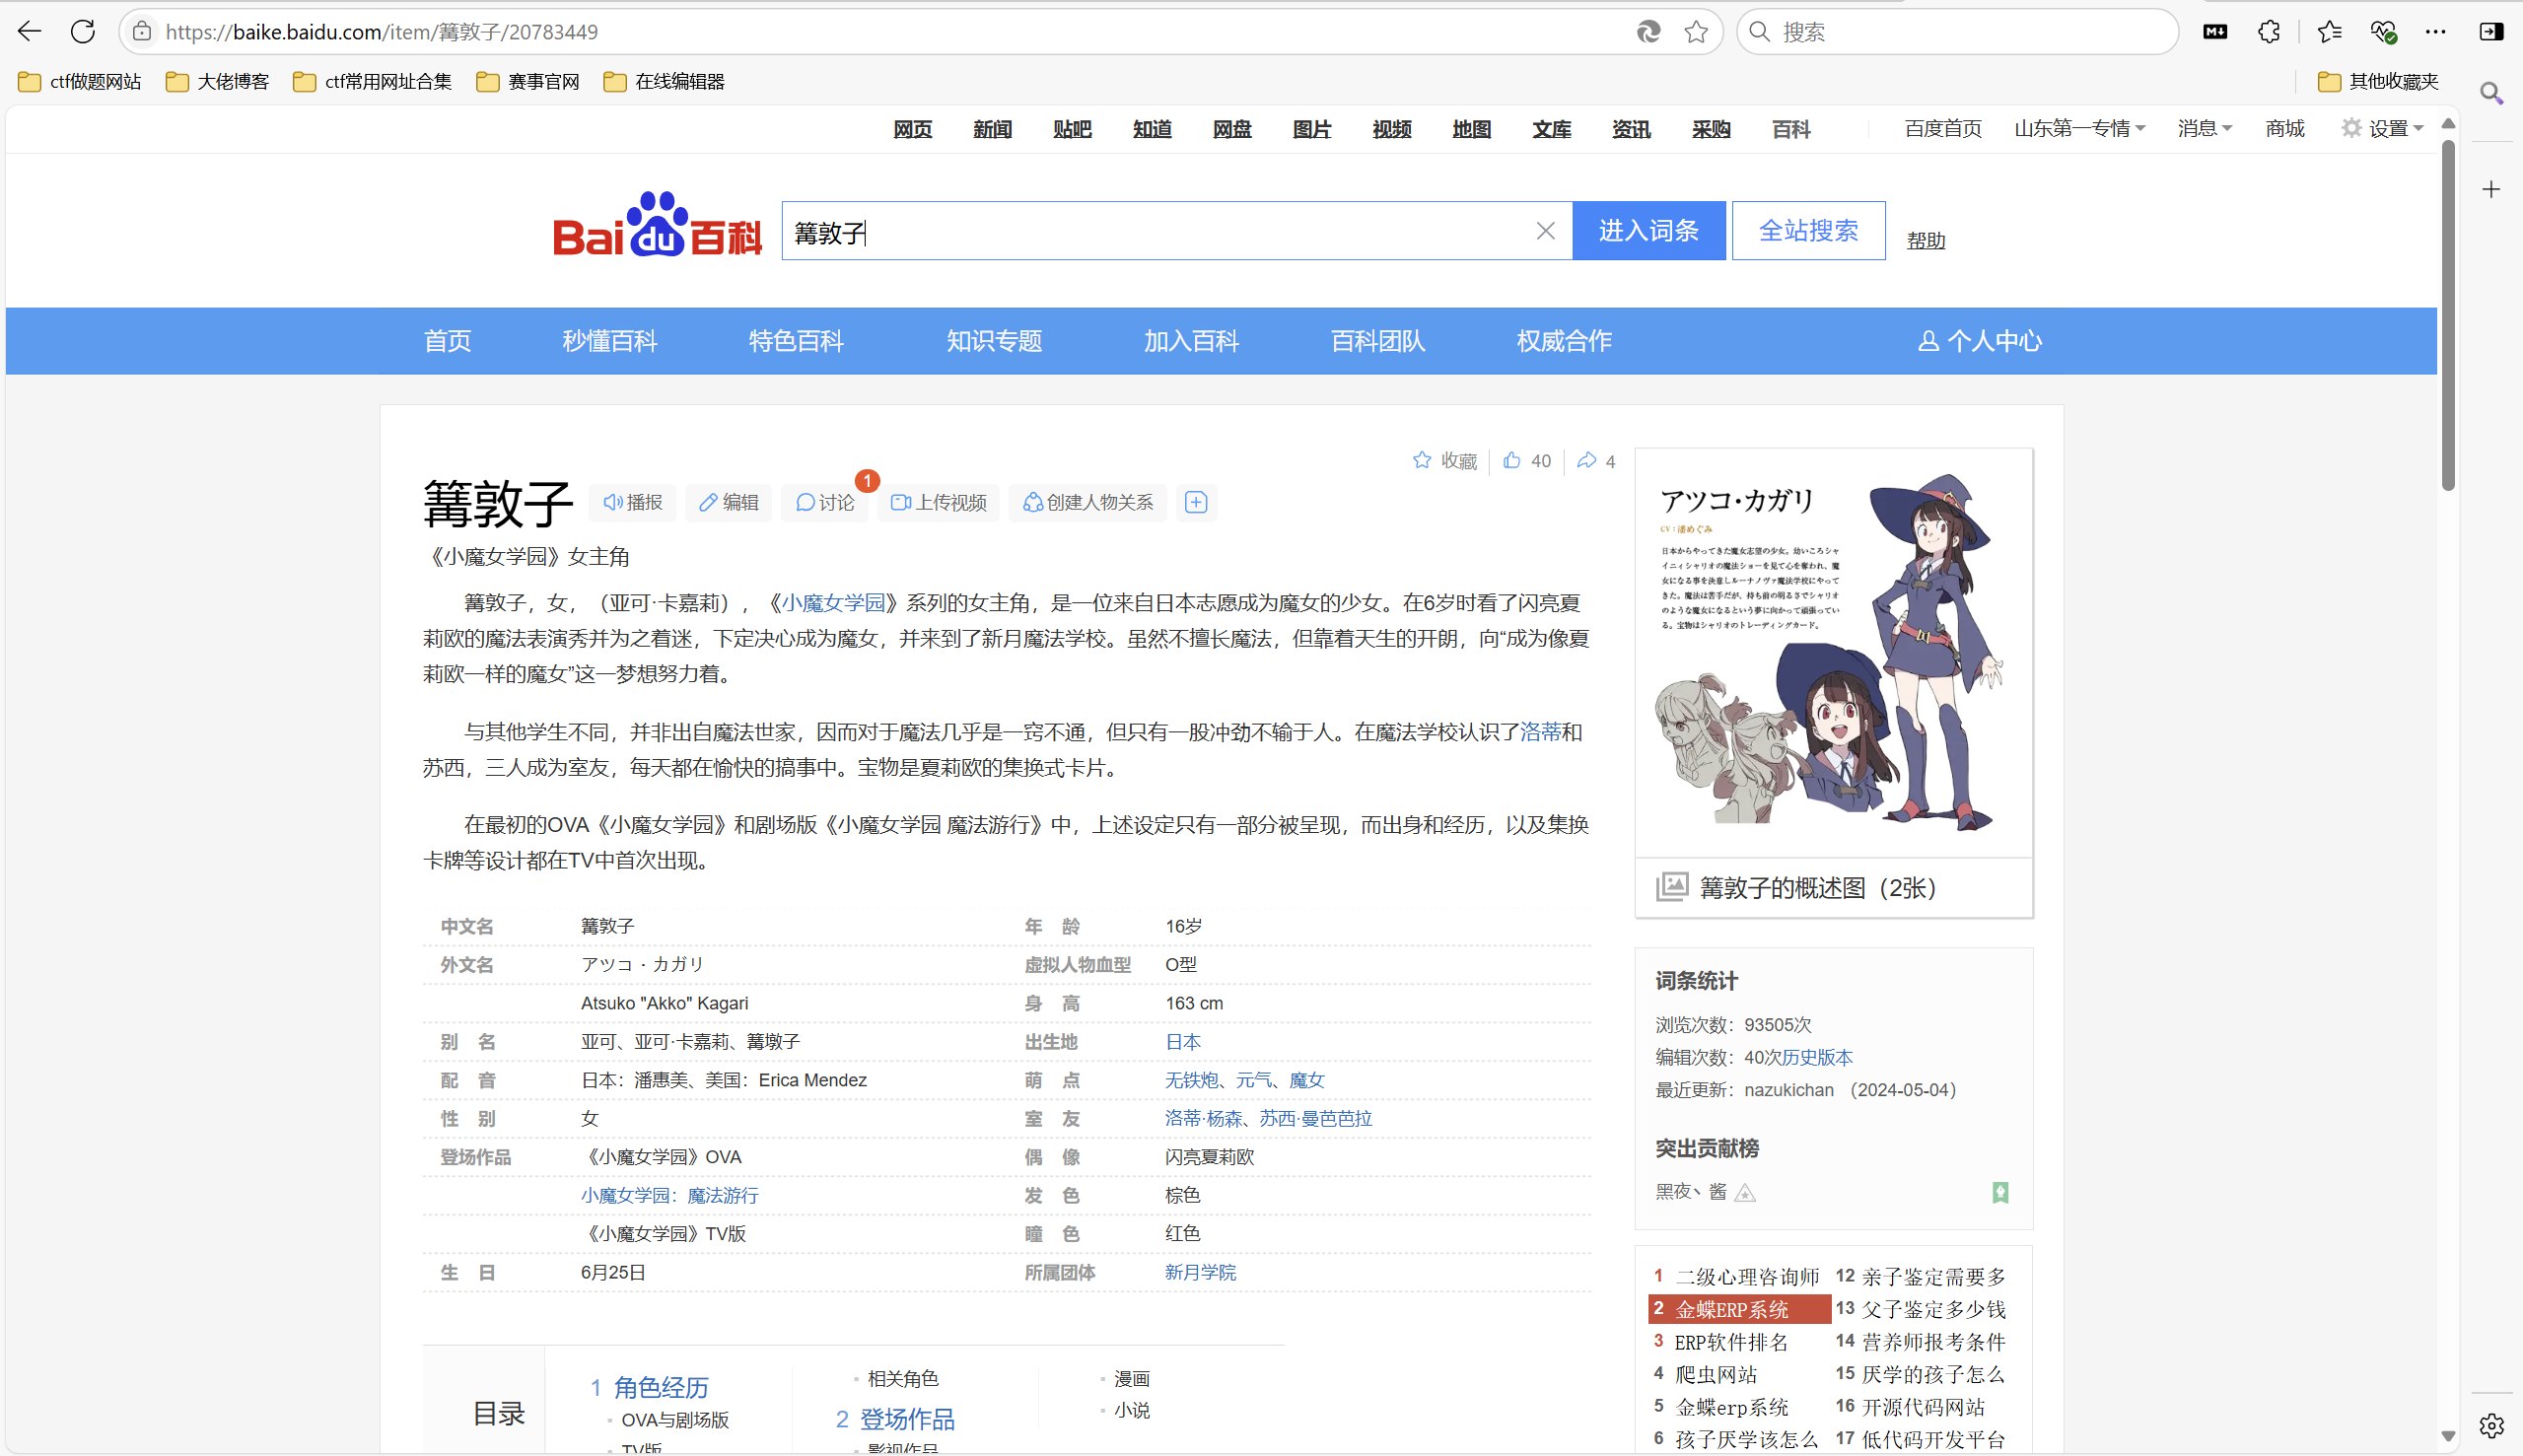Go to the 贴吧 top nav link

point(1072,130)
